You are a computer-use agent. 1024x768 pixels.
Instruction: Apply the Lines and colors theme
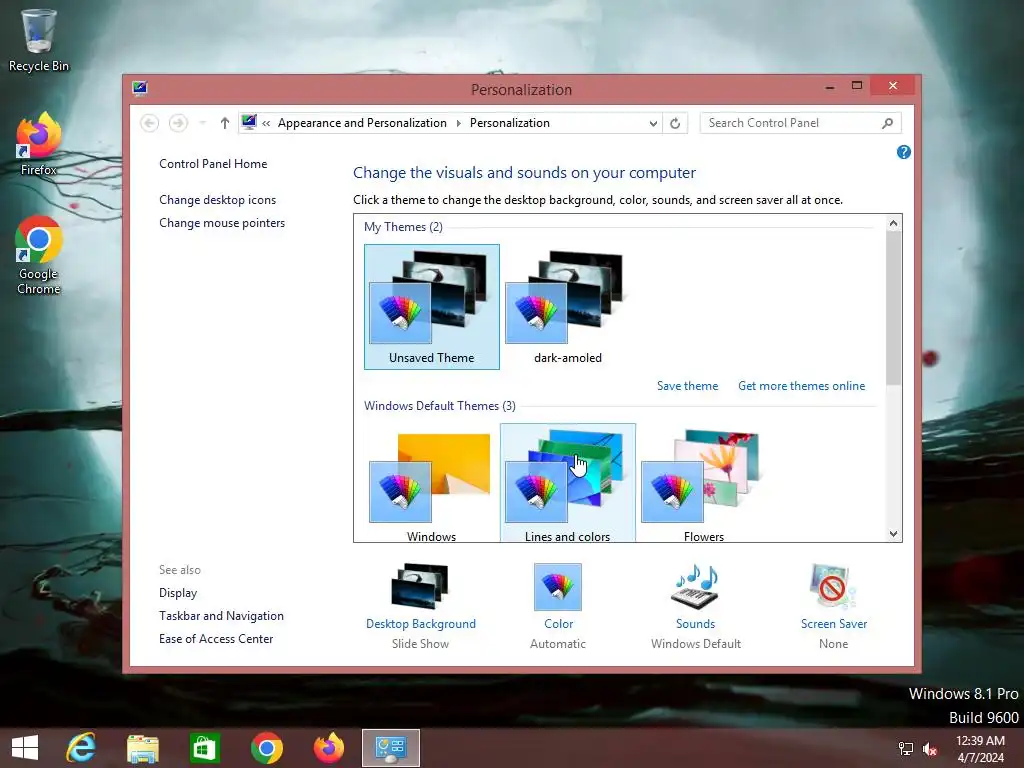(x=568, y=485)
